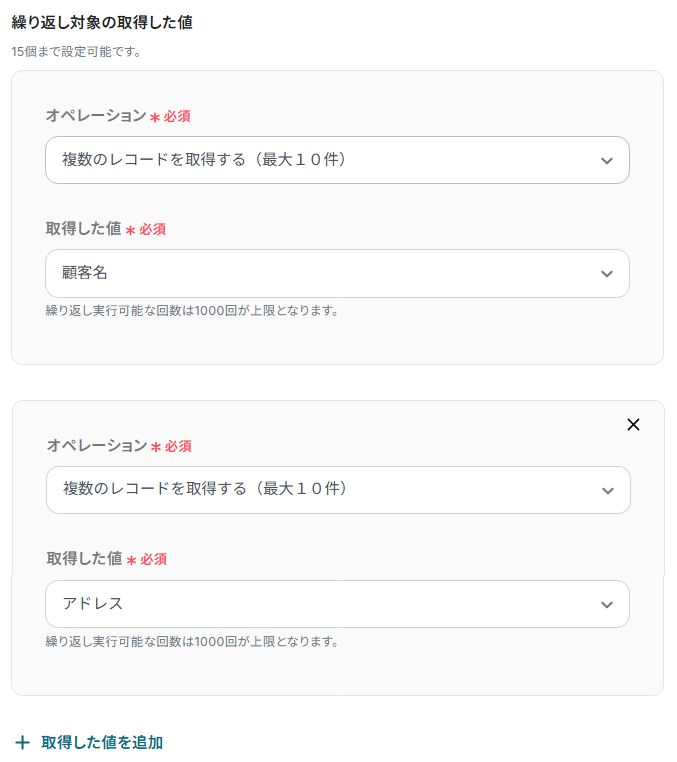Screen dimensions: 677x762
Task: Open the アドレス value selector
Action: coord(320,604)
